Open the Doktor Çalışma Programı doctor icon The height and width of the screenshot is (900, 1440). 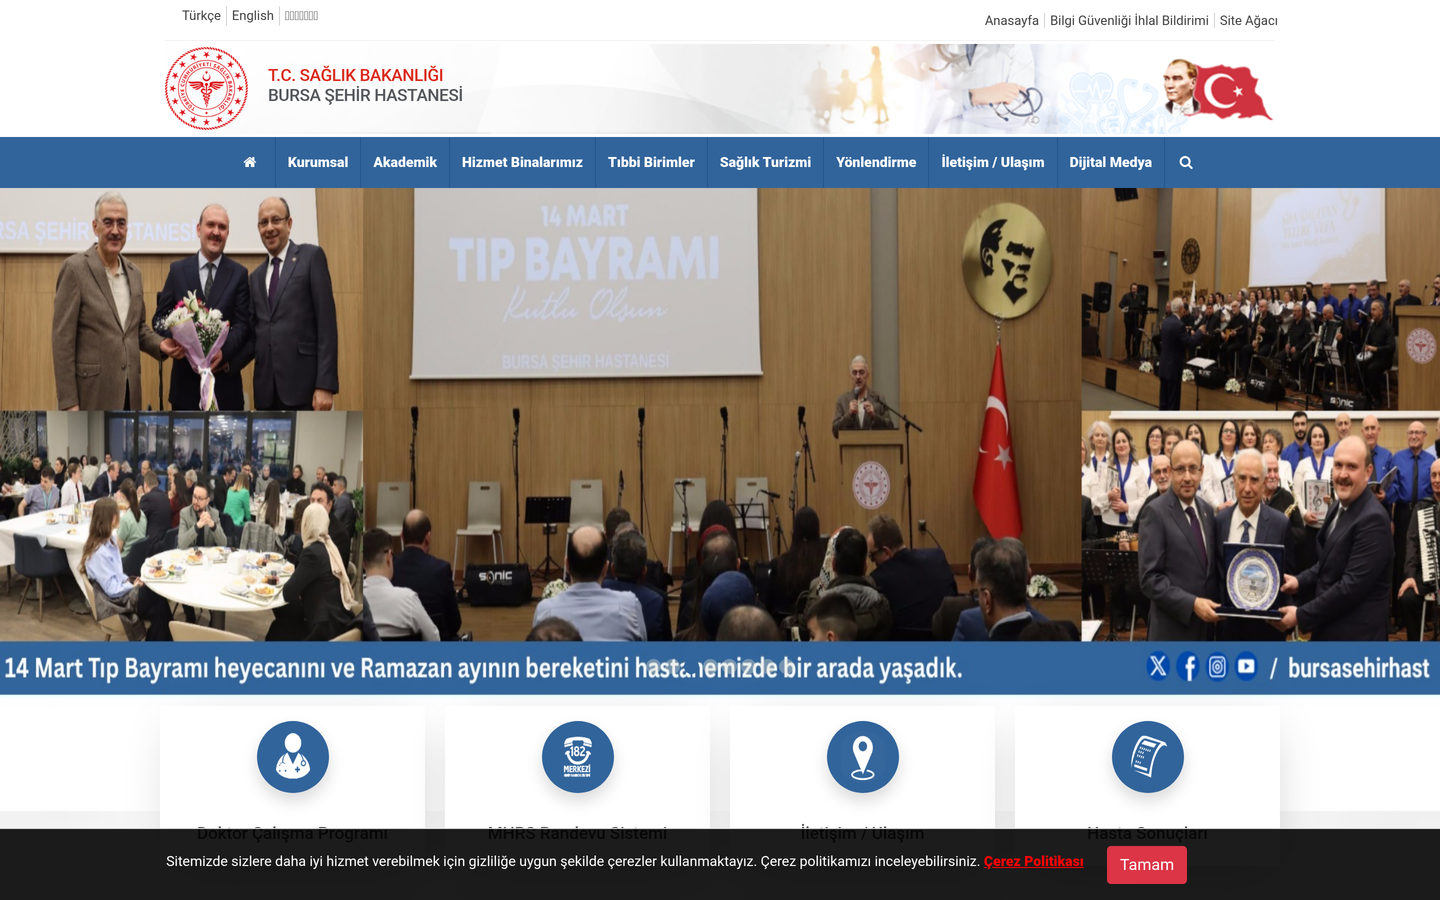[x=293, y=757]
